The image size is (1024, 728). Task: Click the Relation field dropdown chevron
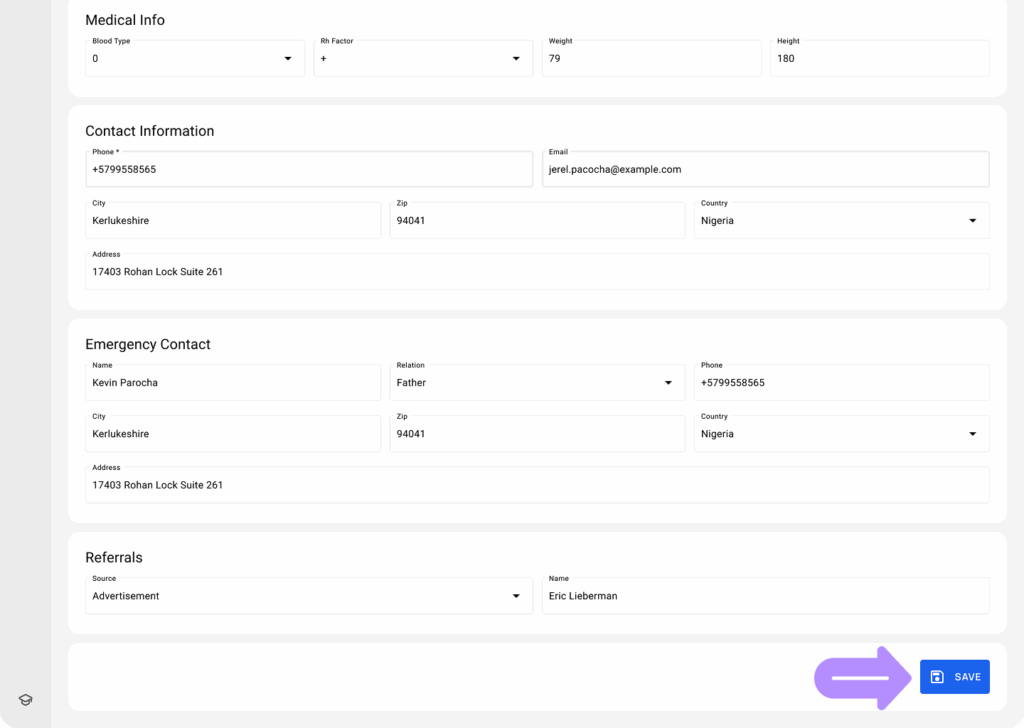click(x=668, y=382)
